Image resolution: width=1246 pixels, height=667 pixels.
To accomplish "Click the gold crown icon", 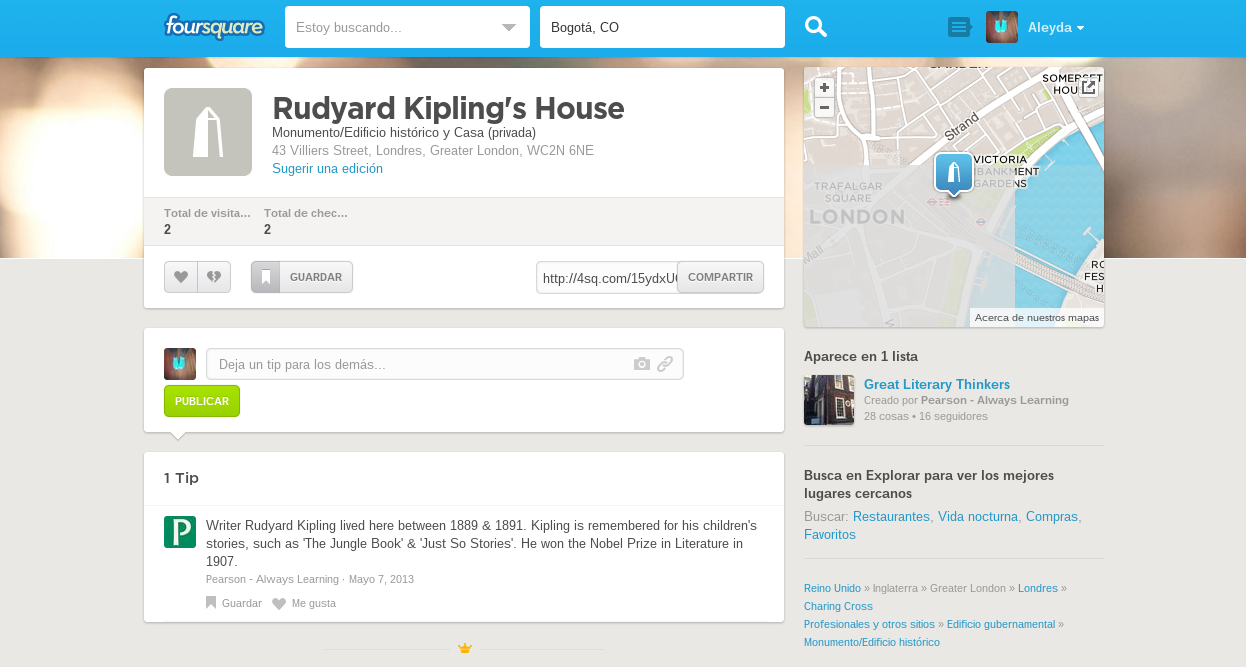I will tap(464, 648).
